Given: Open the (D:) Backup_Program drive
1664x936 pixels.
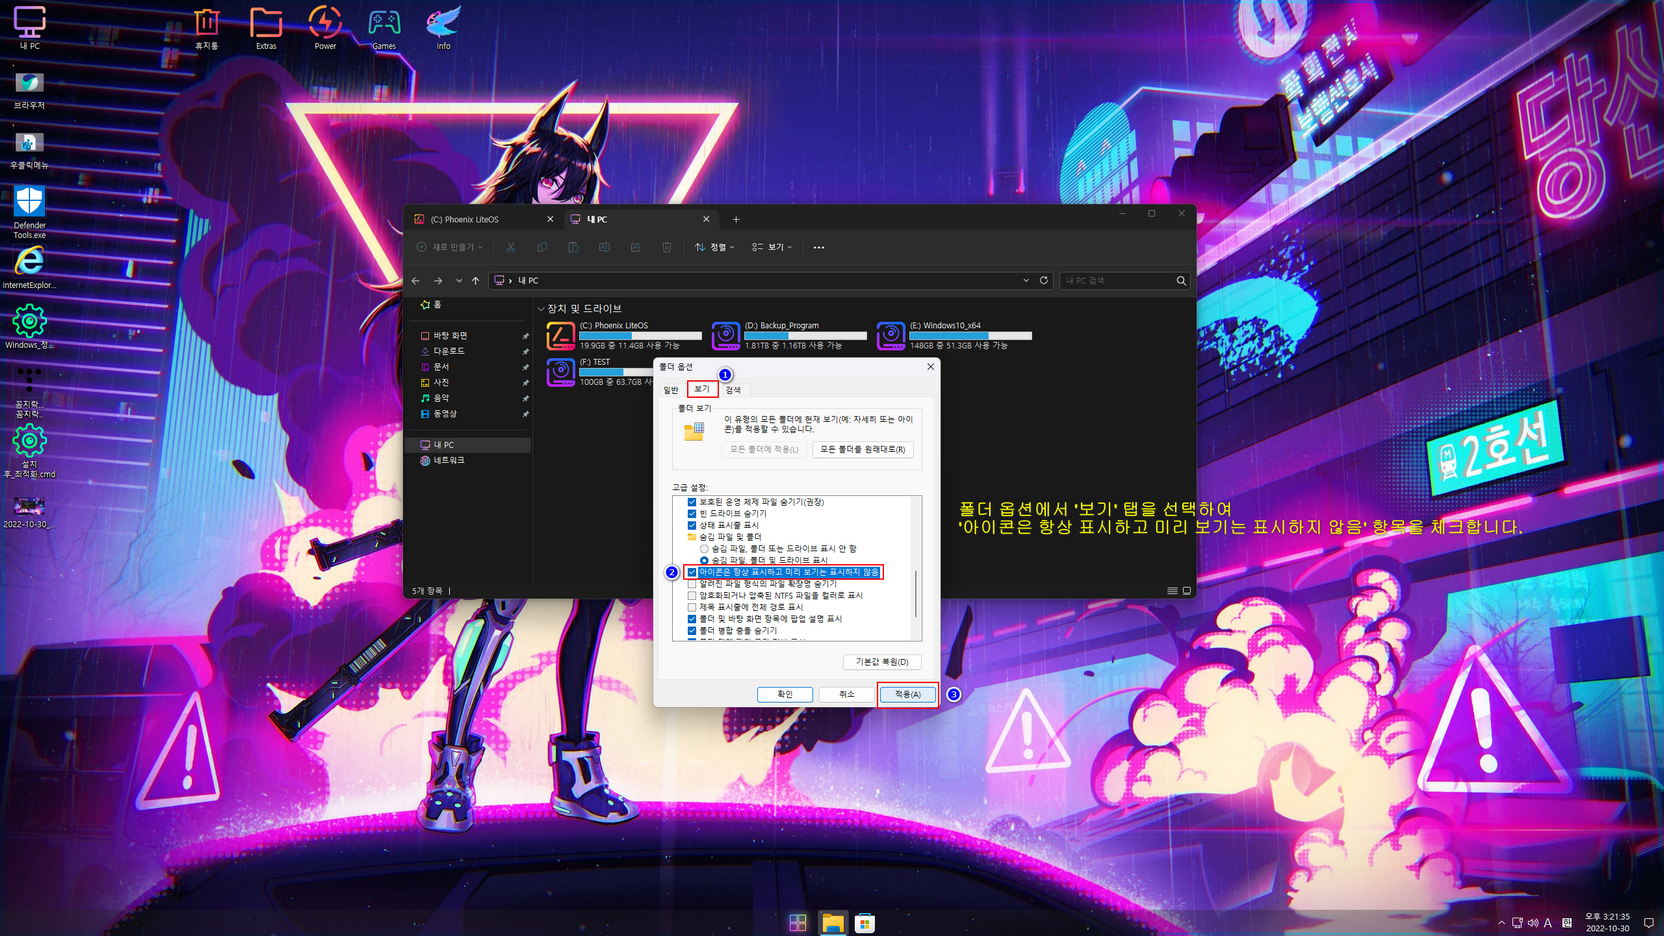Looking at the screenshot, I should click(789, 335).
